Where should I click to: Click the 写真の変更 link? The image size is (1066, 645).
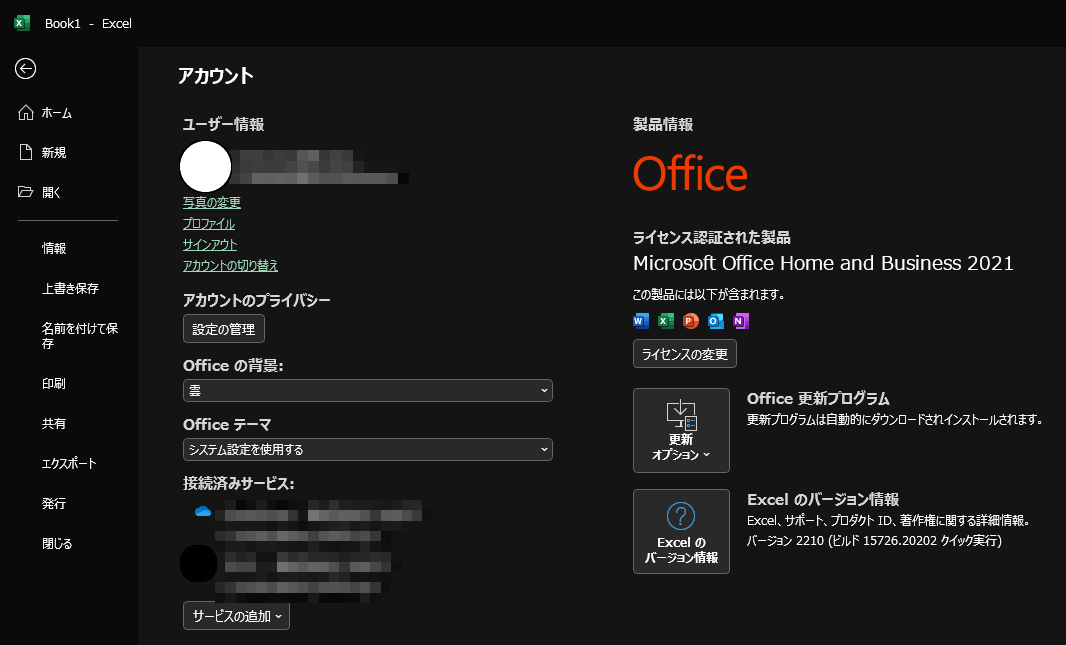(x=211, y=203)
